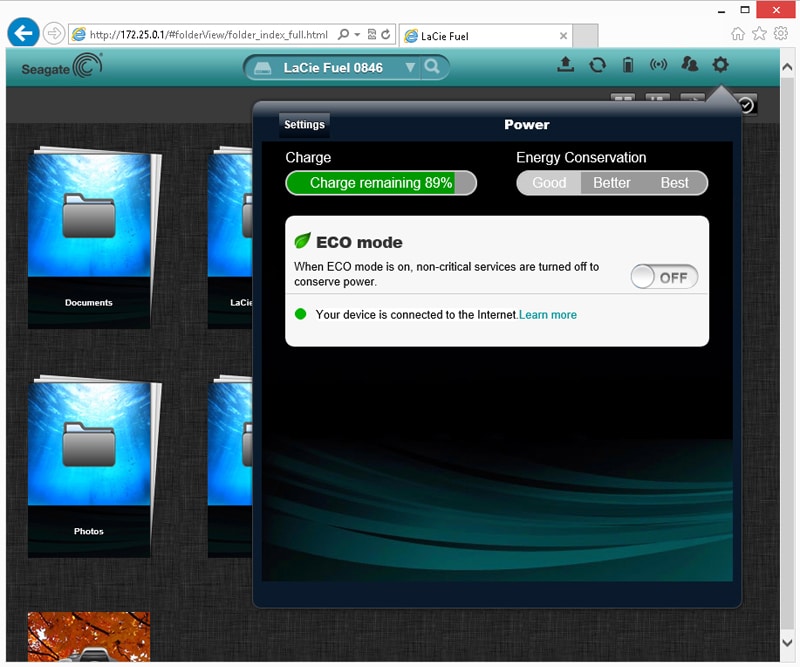The height and width of the screenshot is (667, 800).
Task: Click the sync refresh icon in toolbar
Action: click(x=597, y=65)
